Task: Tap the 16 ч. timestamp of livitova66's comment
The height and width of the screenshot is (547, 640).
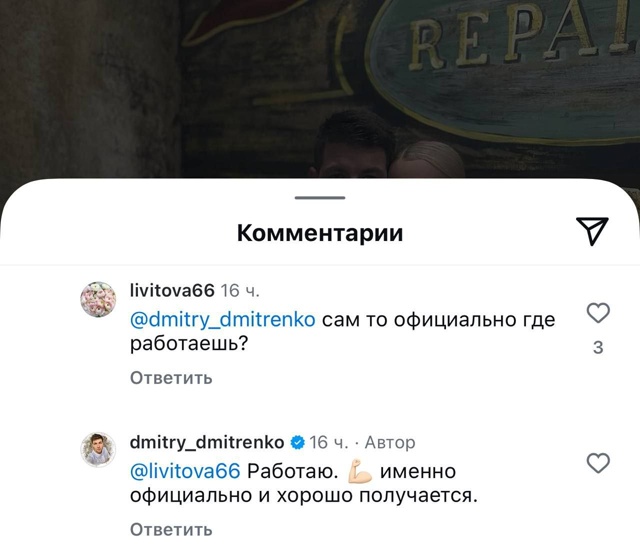Action: pos(240,291)
